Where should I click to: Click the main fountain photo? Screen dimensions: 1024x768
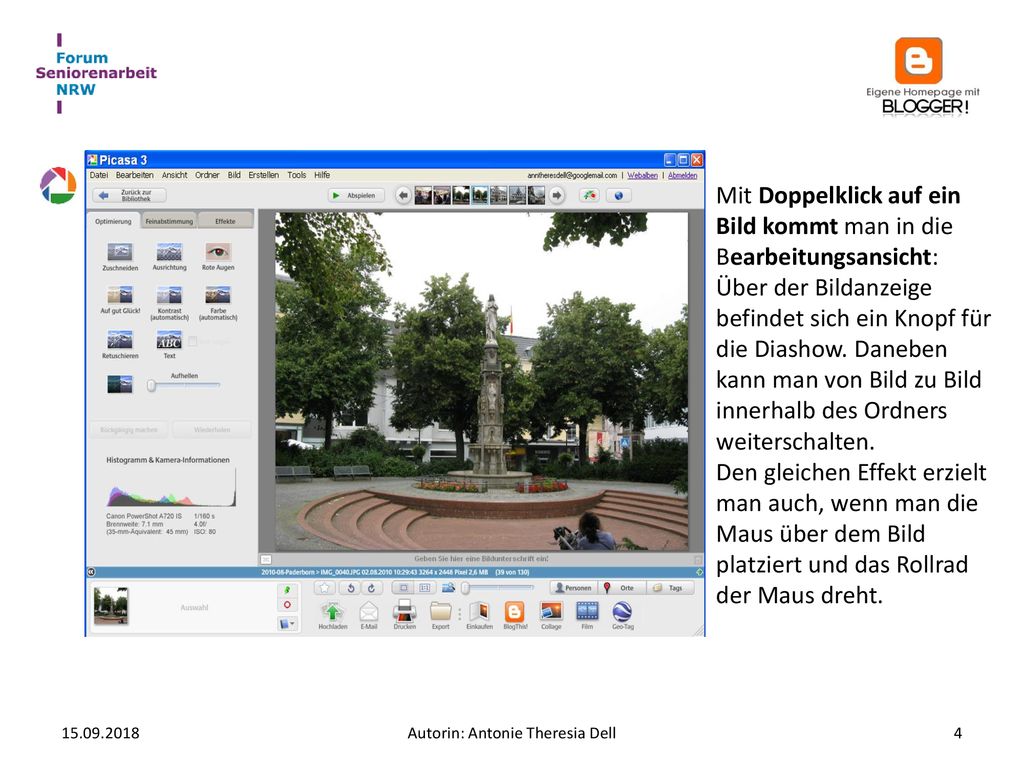click(481, 381)
